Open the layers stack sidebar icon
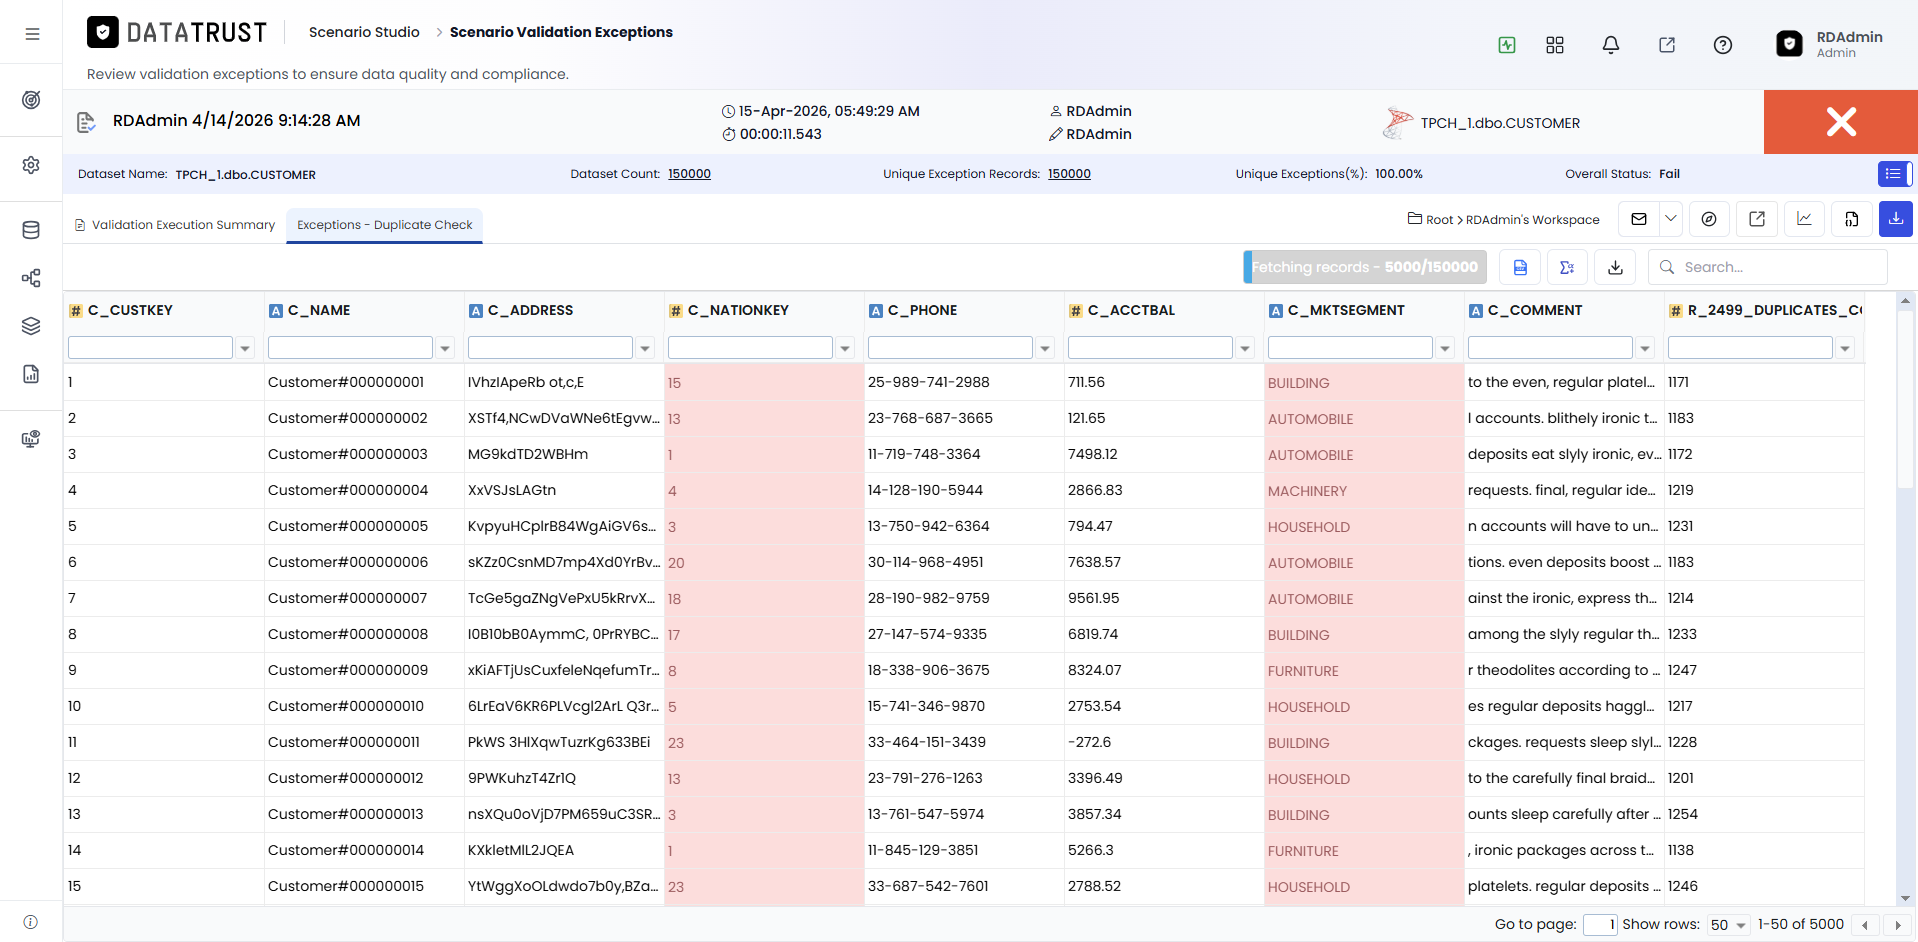The height and width of the screenshot is (942, 1918). pyautogui.click(x=32, y=326)
